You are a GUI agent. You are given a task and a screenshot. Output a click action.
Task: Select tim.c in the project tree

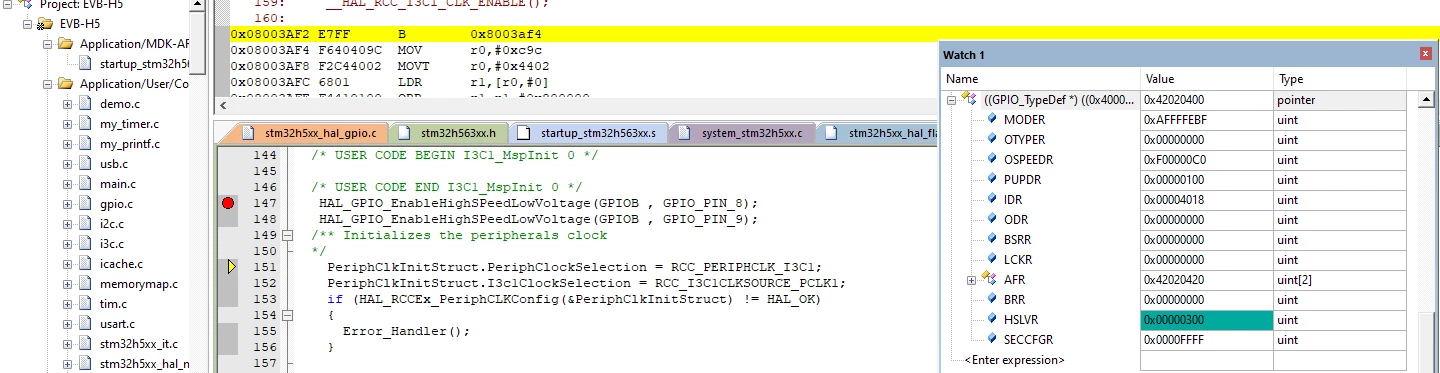112,304
